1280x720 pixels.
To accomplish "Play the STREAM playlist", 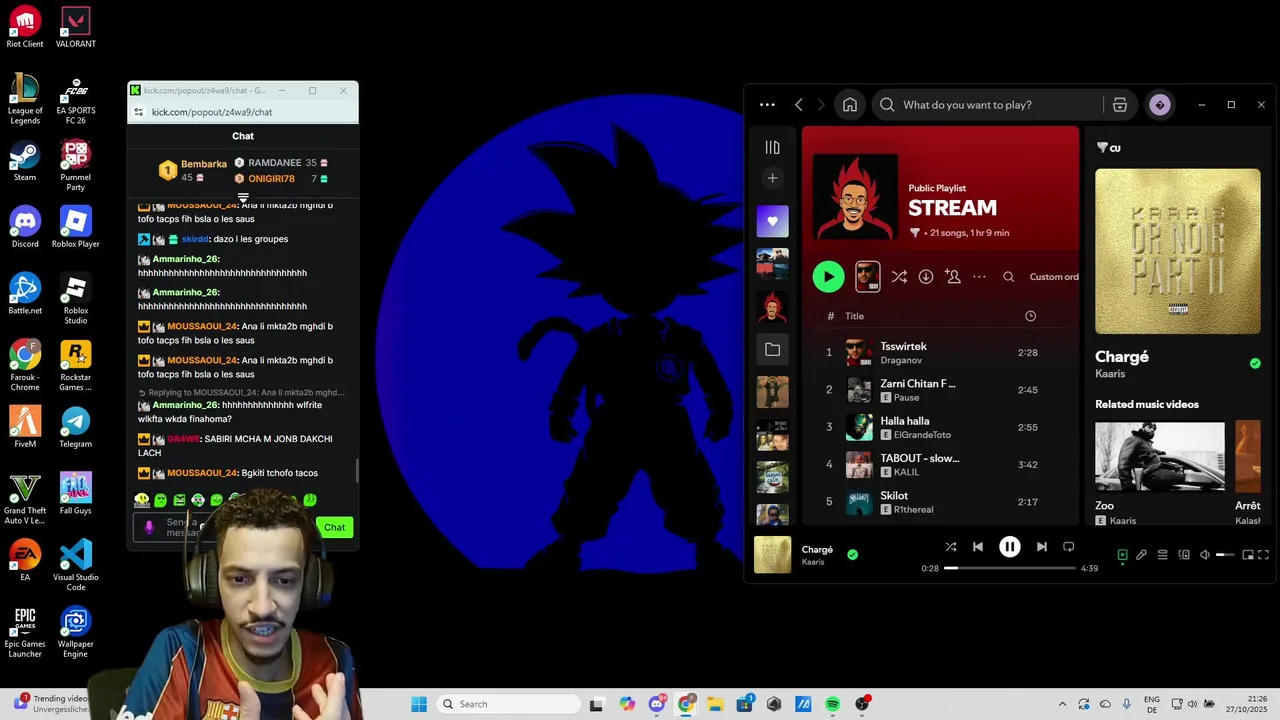I will [828, 277].
